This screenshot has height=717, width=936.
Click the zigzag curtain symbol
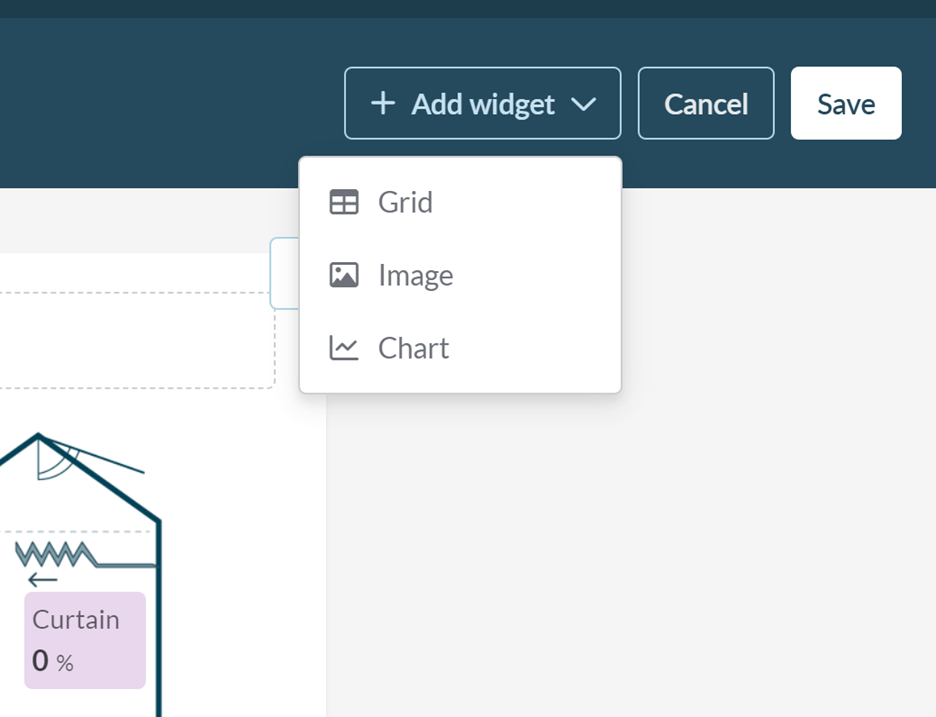coord(55,554)
